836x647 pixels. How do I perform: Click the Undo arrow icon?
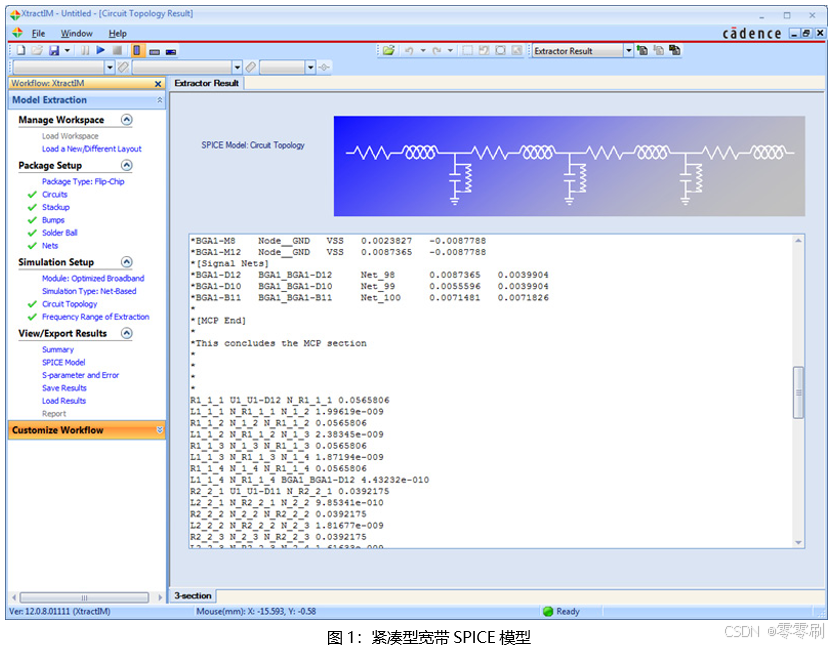pyautogui.click(x=409, y=51)
